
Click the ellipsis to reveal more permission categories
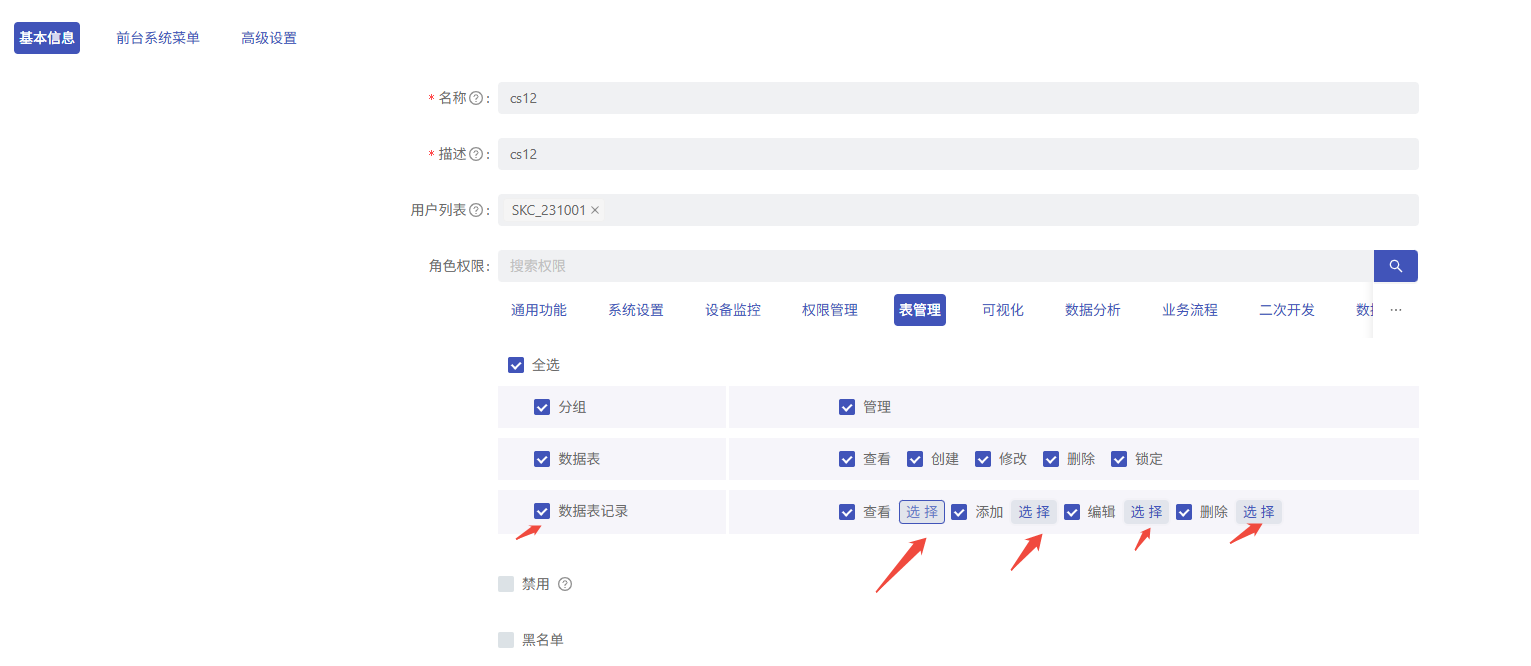[x=1396, y=311]
